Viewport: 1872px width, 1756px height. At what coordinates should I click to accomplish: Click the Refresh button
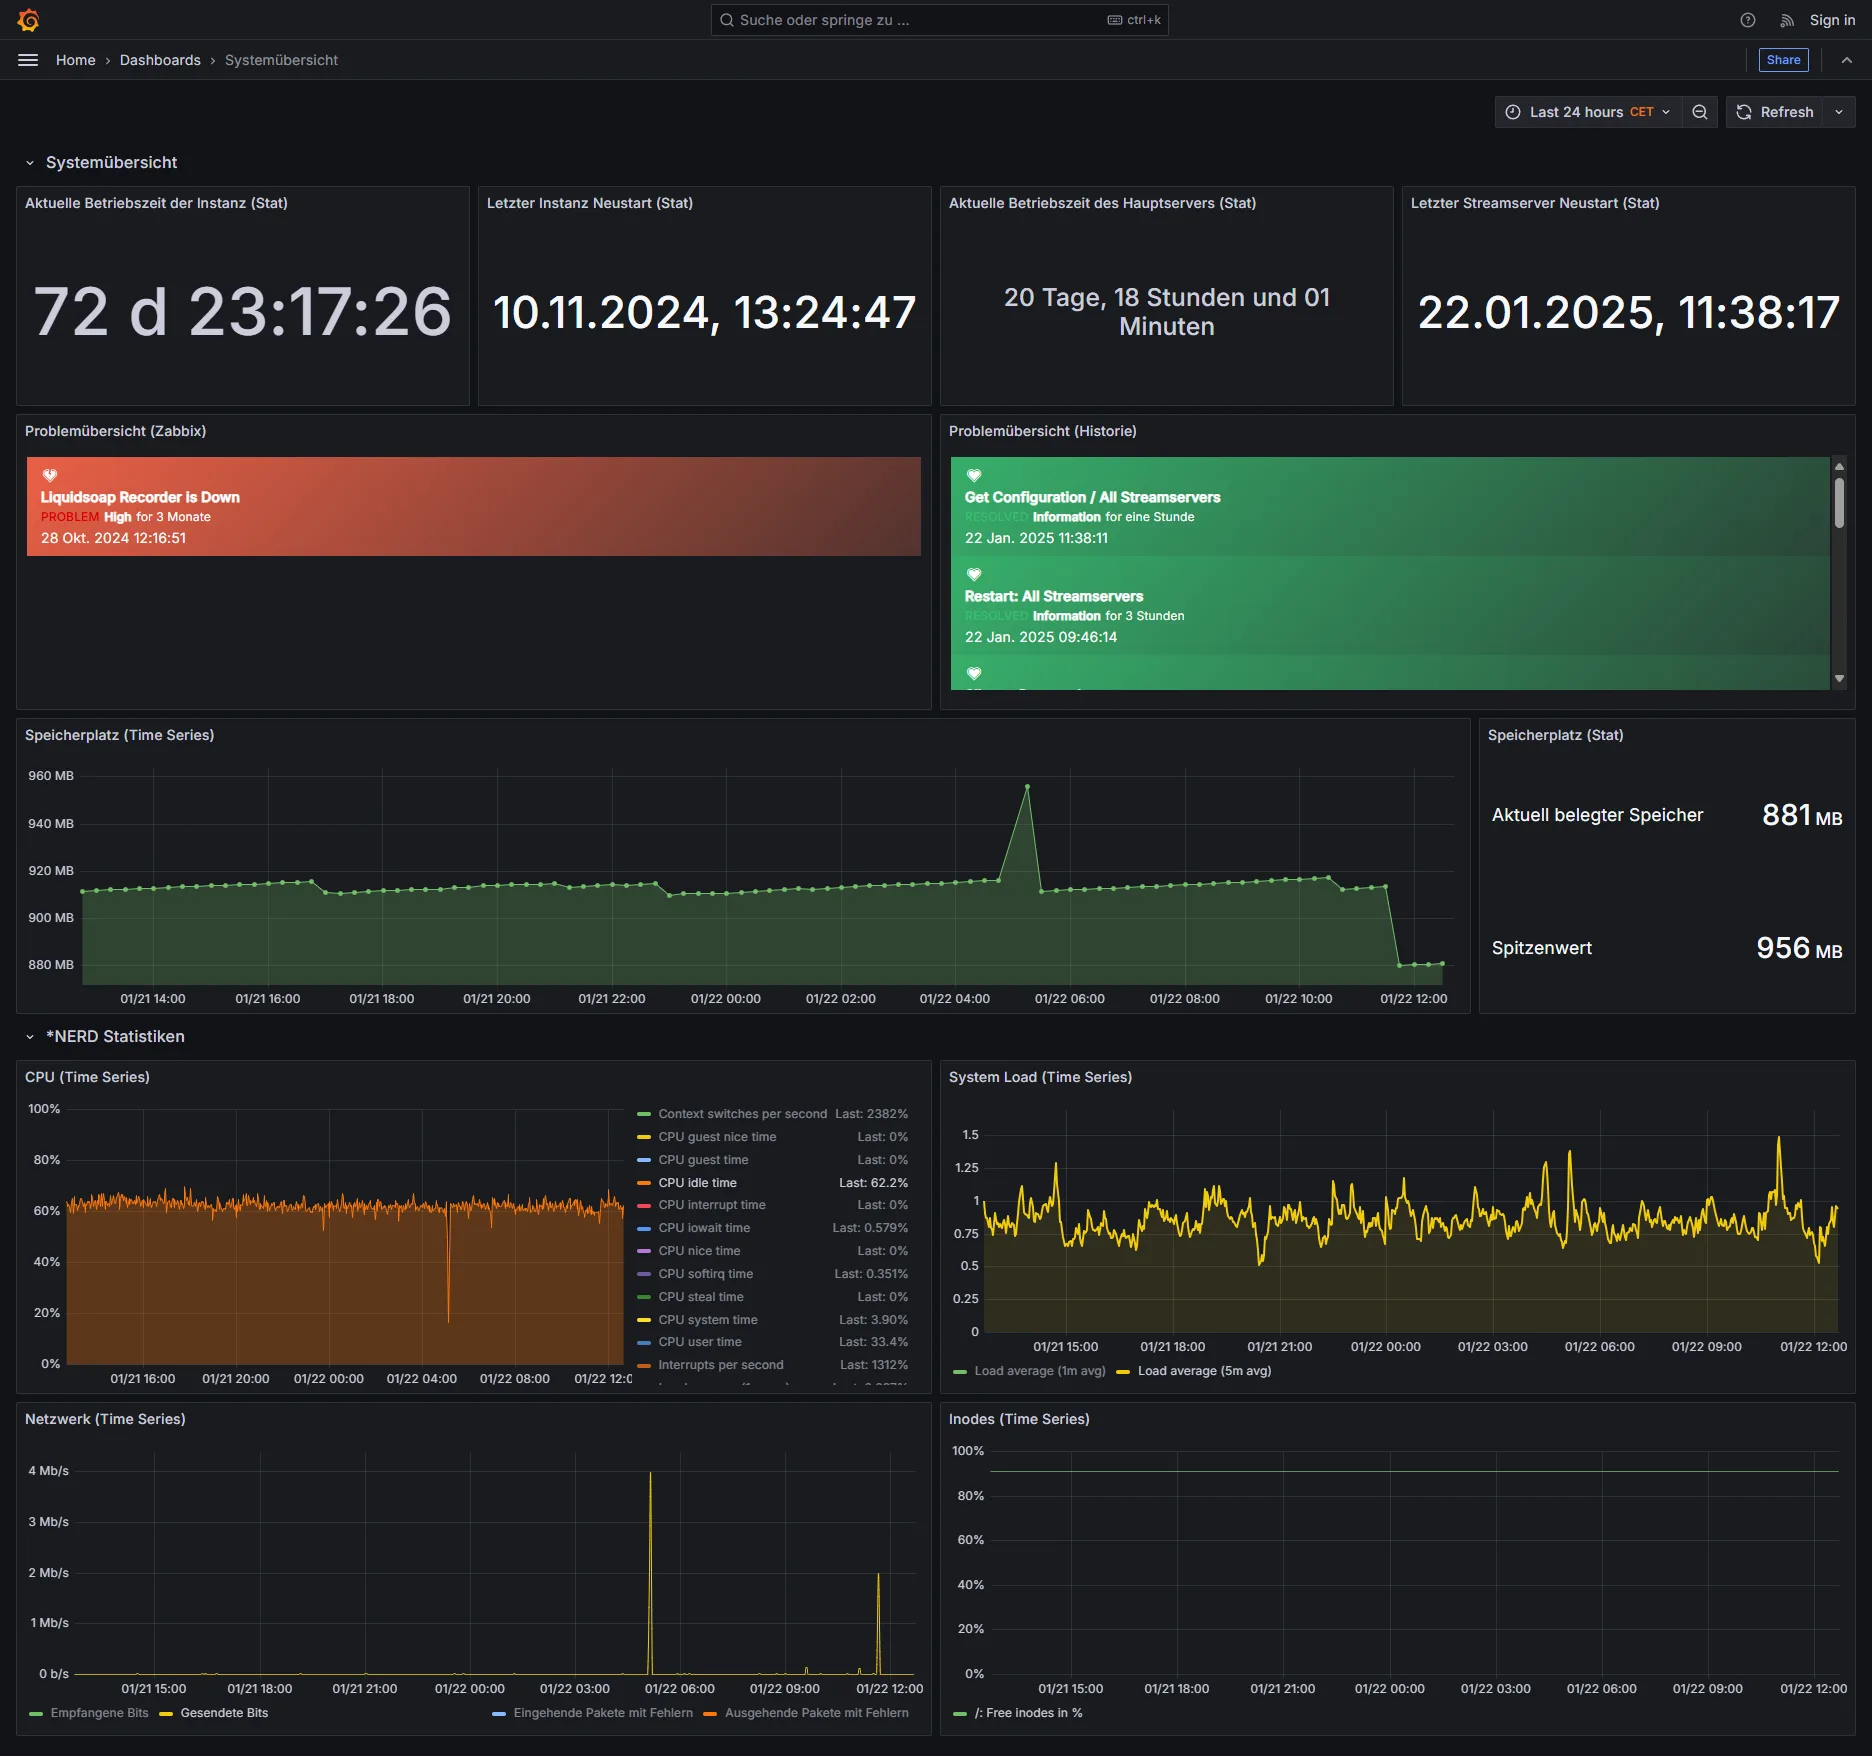click(1775, 112)
